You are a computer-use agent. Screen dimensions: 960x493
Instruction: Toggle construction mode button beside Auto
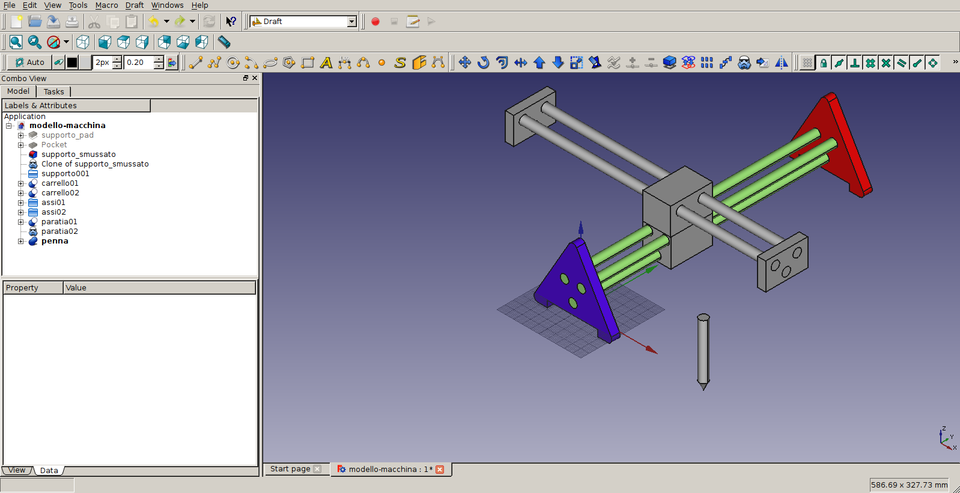pos(58,62)
